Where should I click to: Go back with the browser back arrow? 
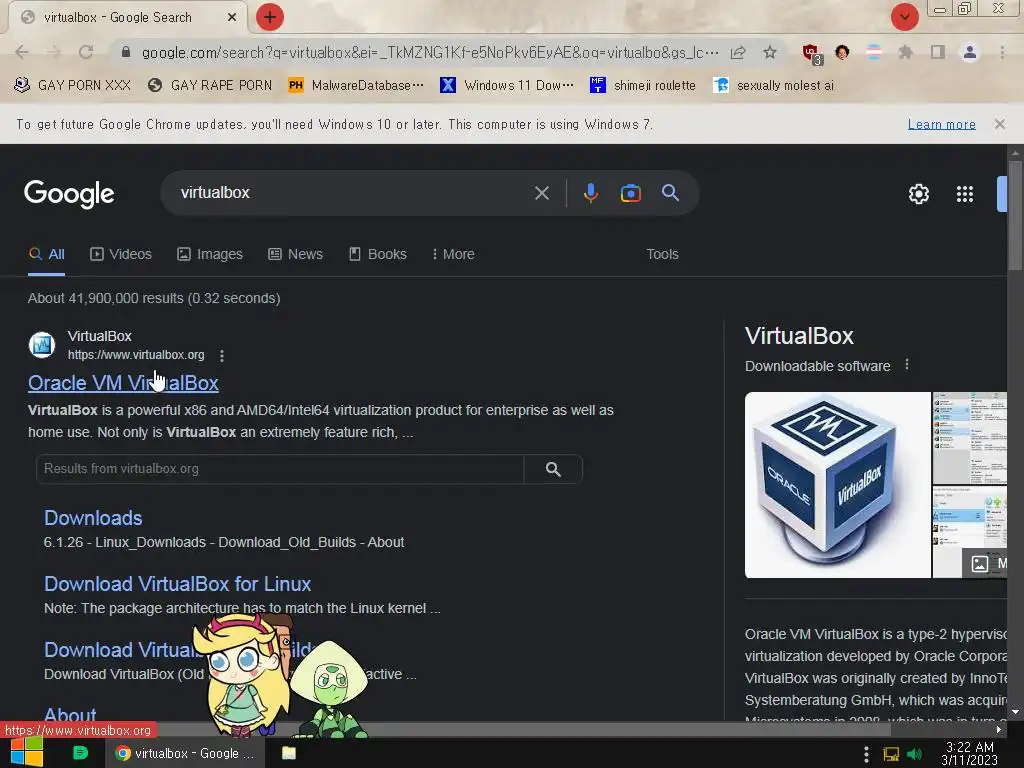(x=22, y=52)
